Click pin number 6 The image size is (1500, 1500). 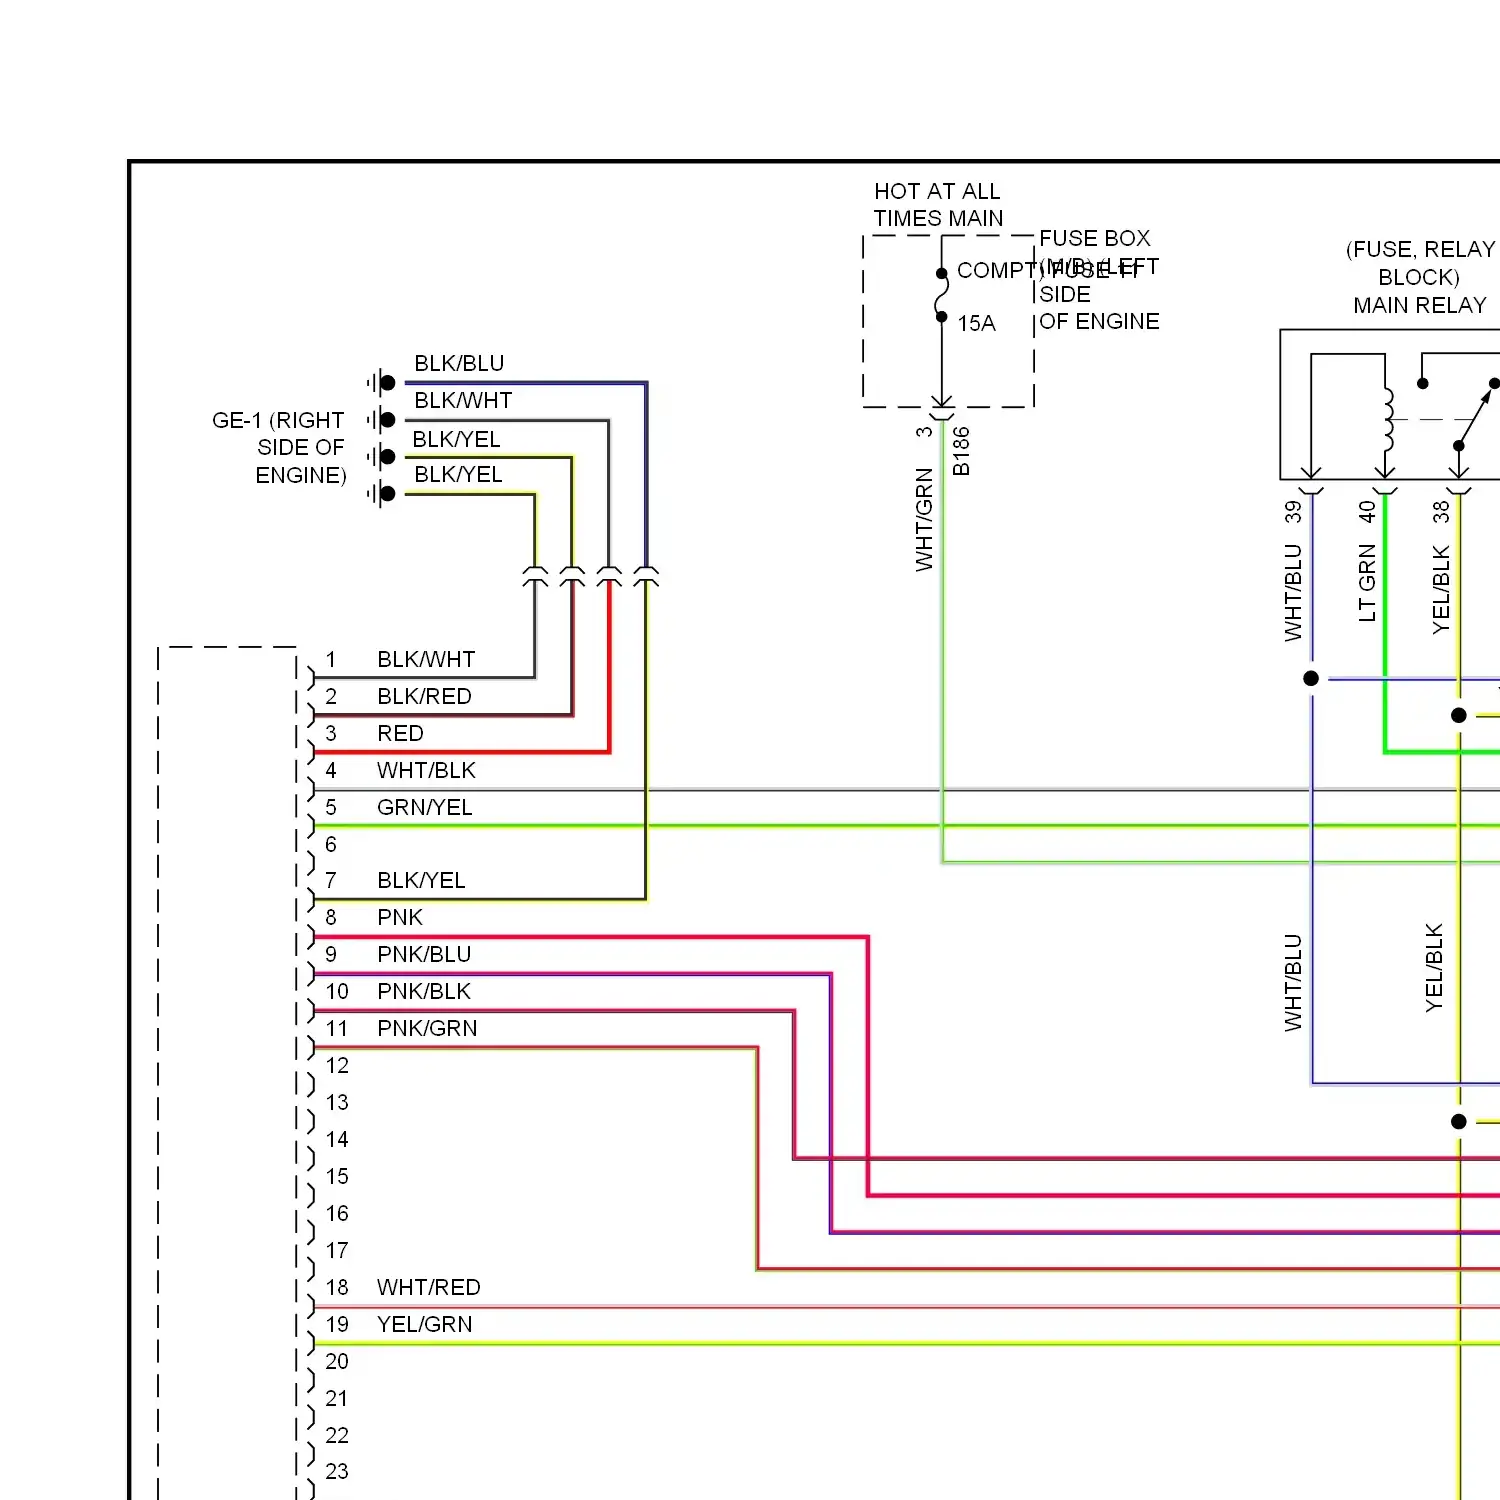tap(331, 844)
